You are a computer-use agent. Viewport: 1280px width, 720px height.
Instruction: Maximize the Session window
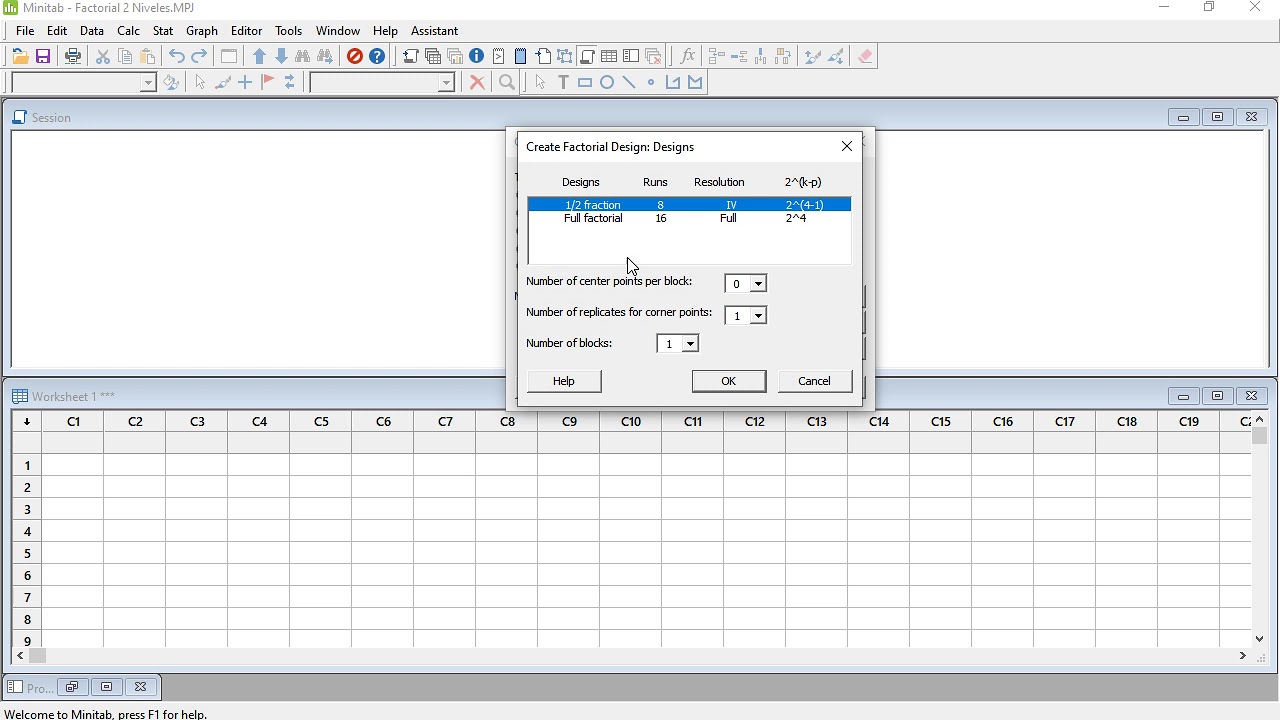[x=1217, y=118]
